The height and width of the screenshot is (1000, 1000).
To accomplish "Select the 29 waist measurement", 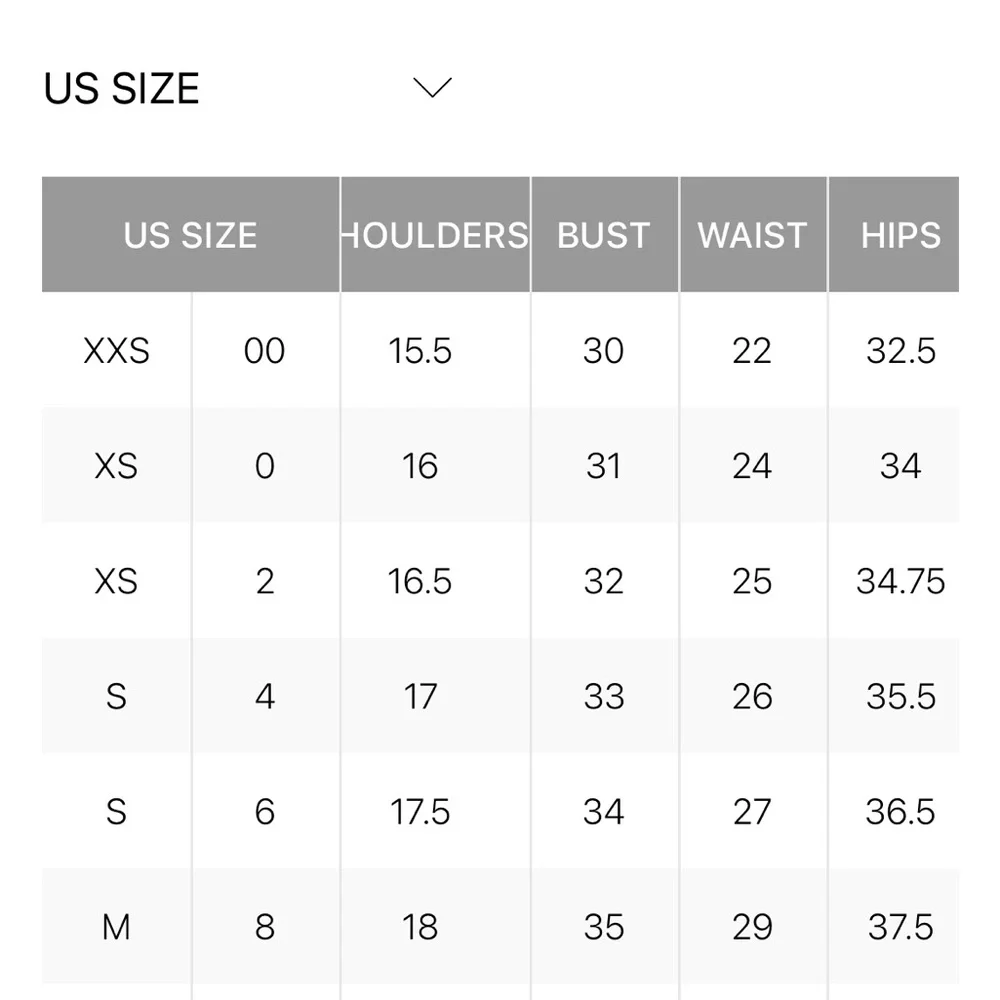I will coord(752,927).
